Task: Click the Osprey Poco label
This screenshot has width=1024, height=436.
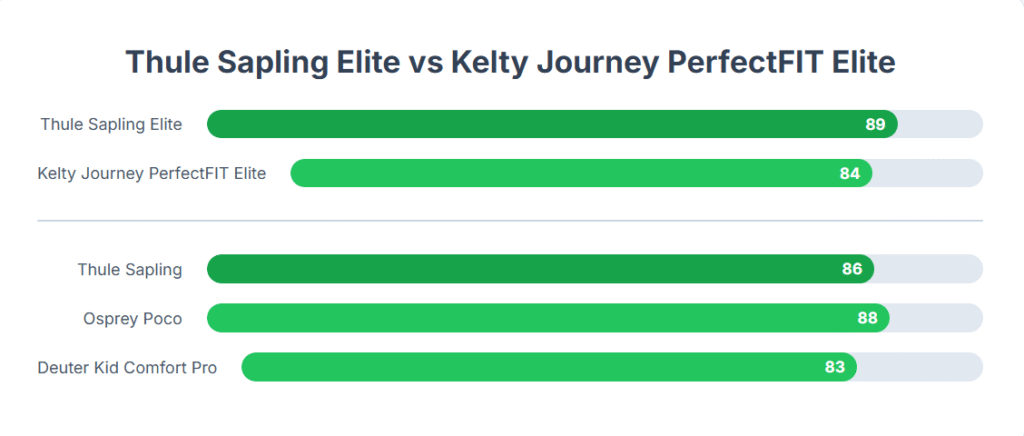Action: pyautogui.click(x=133, y=318)
